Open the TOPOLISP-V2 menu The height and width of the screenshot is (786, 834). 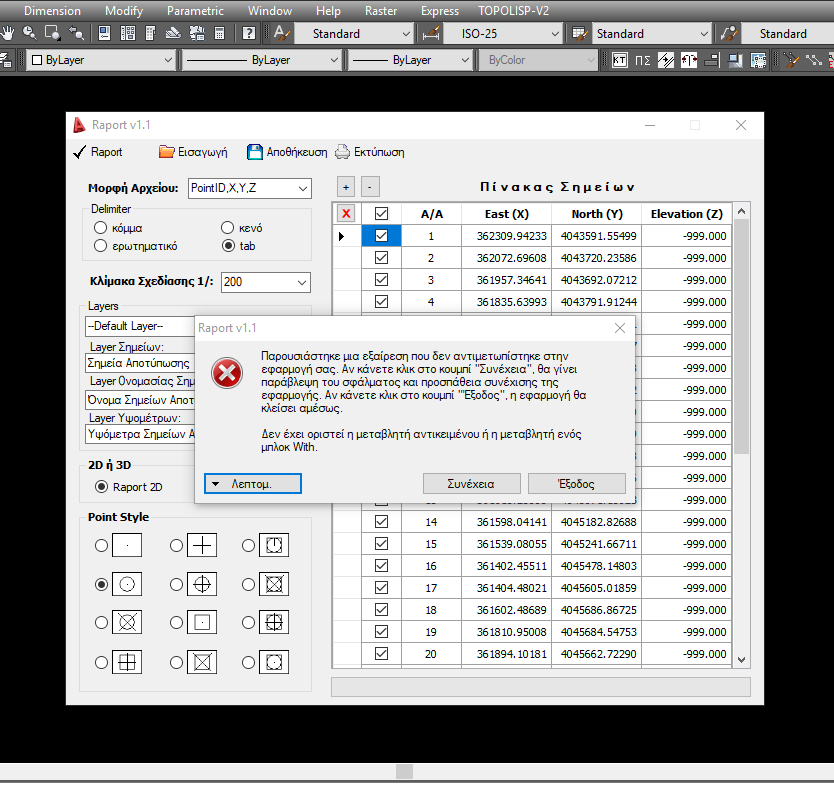pos(513,11)
